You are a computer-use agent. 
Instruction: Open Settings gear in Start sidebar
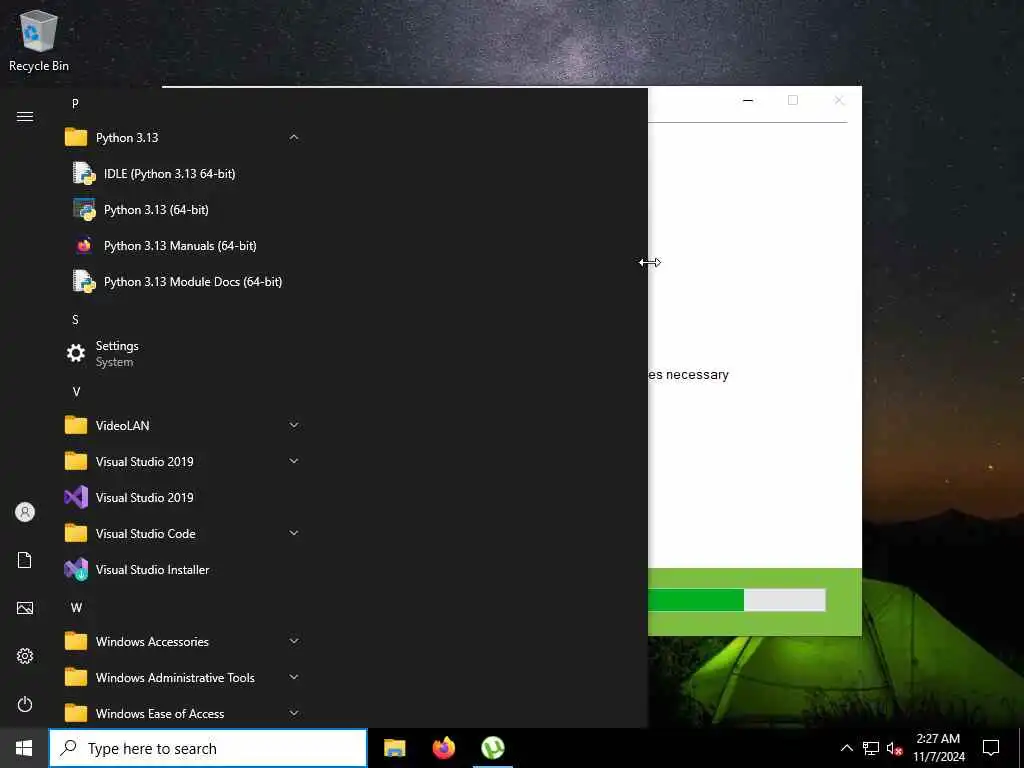(25, 656)
